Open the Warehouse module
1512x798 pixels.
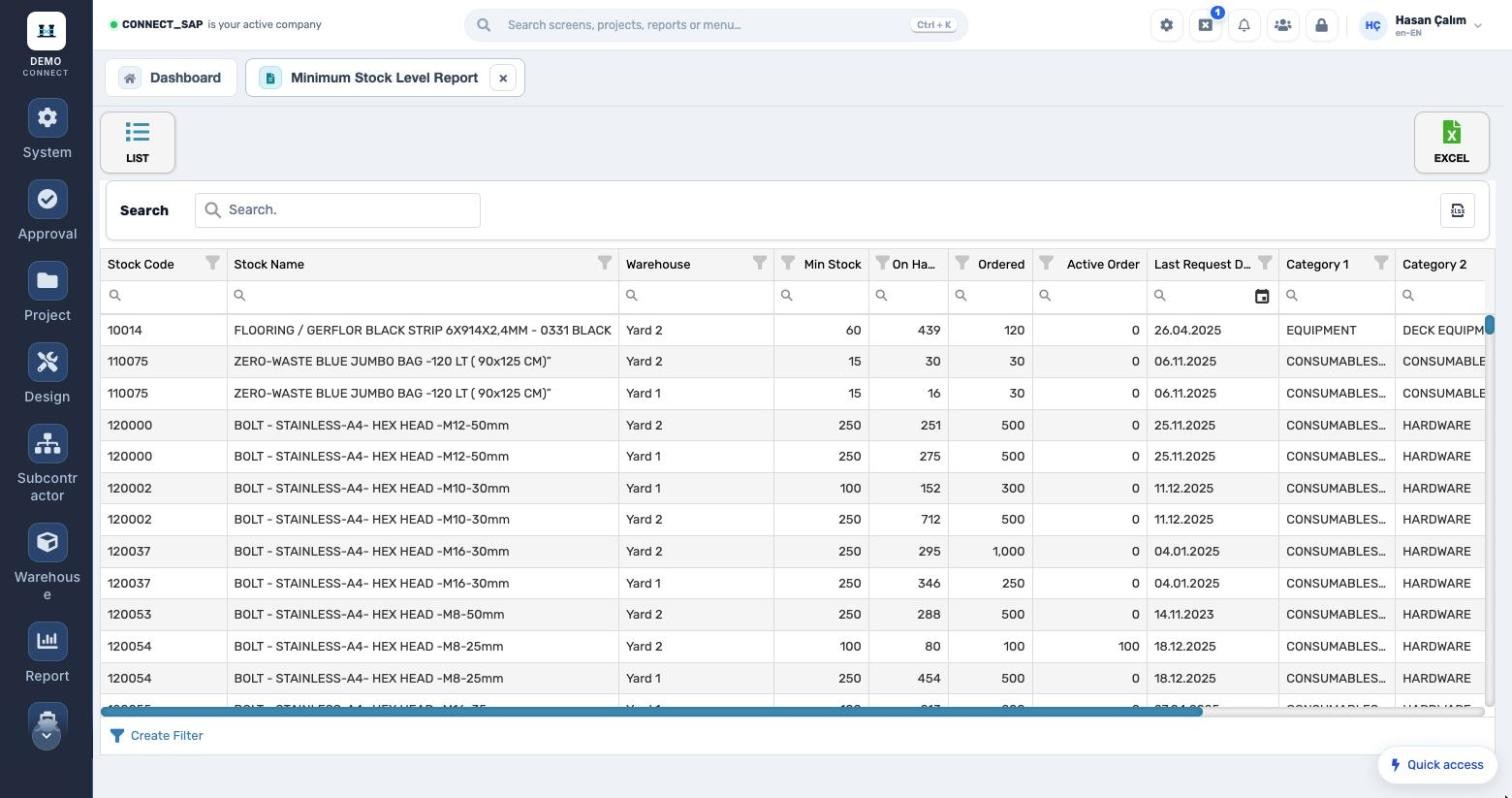[x=47, y=563]
